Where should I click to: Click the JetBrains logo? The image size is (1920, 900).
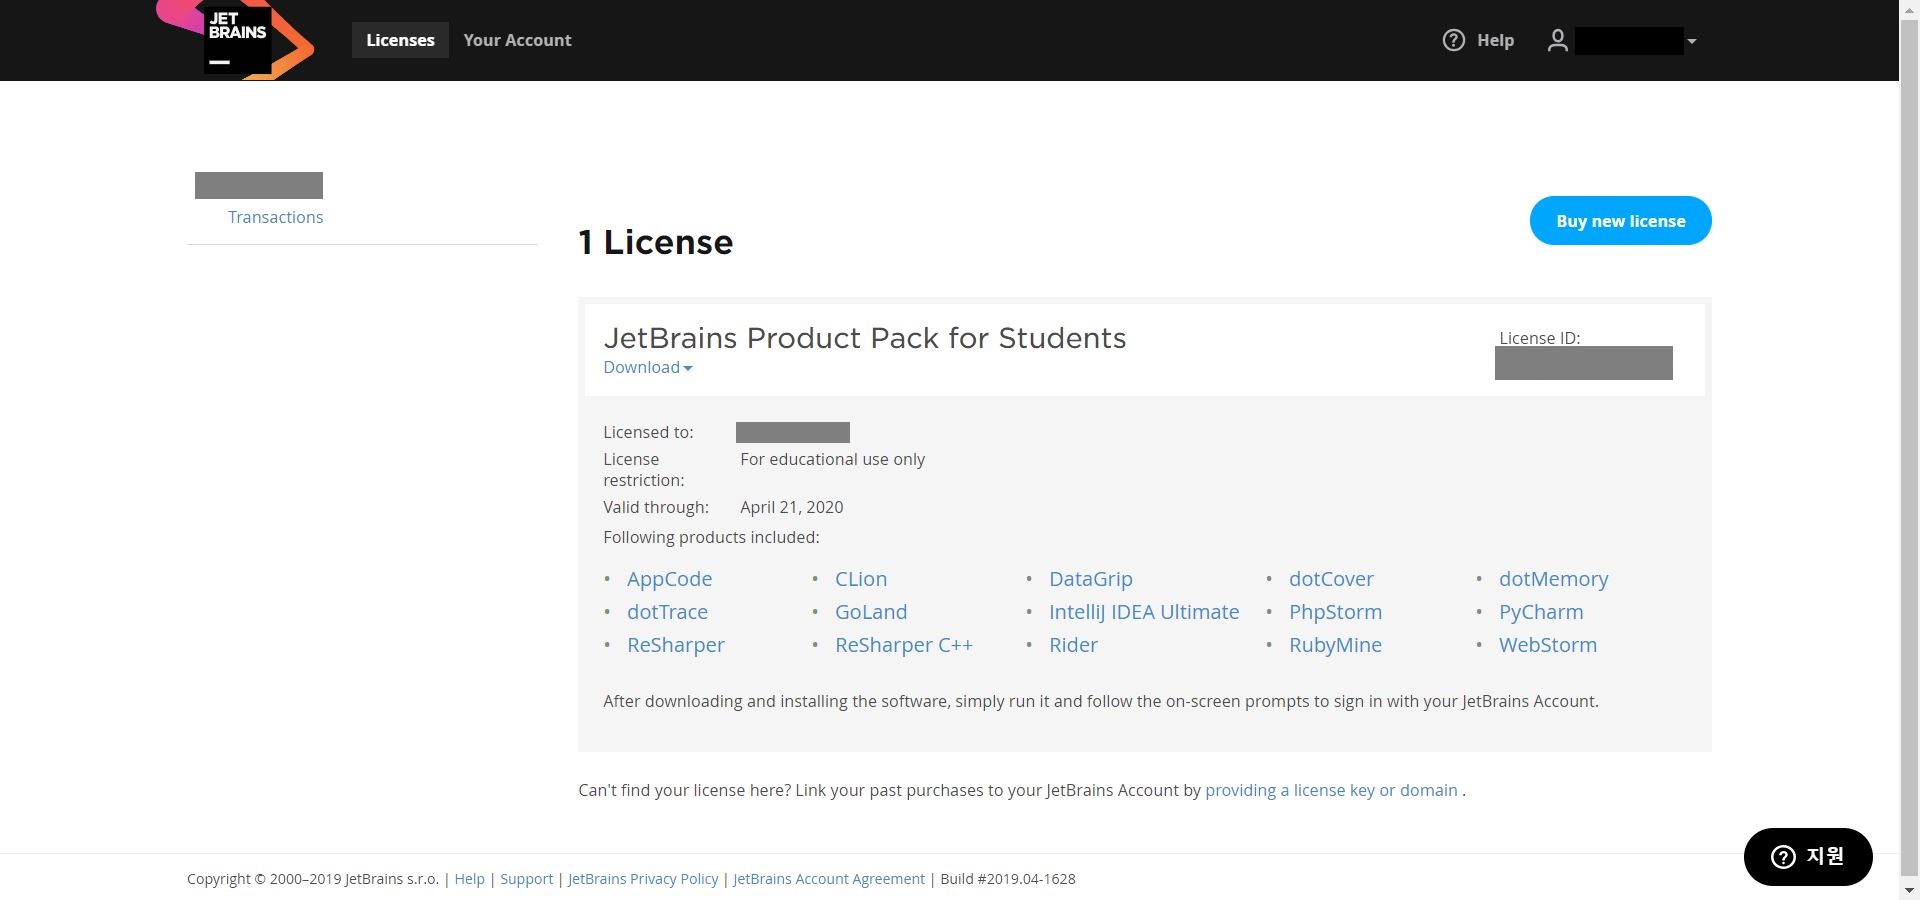click(236, 40)
